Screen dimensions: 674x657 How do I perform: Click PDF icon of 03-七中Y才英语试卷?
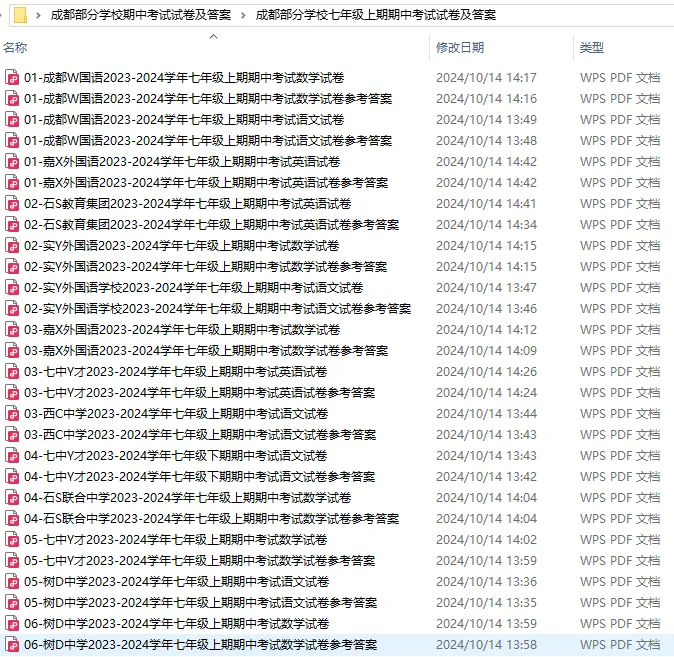(x=12, y=371)
